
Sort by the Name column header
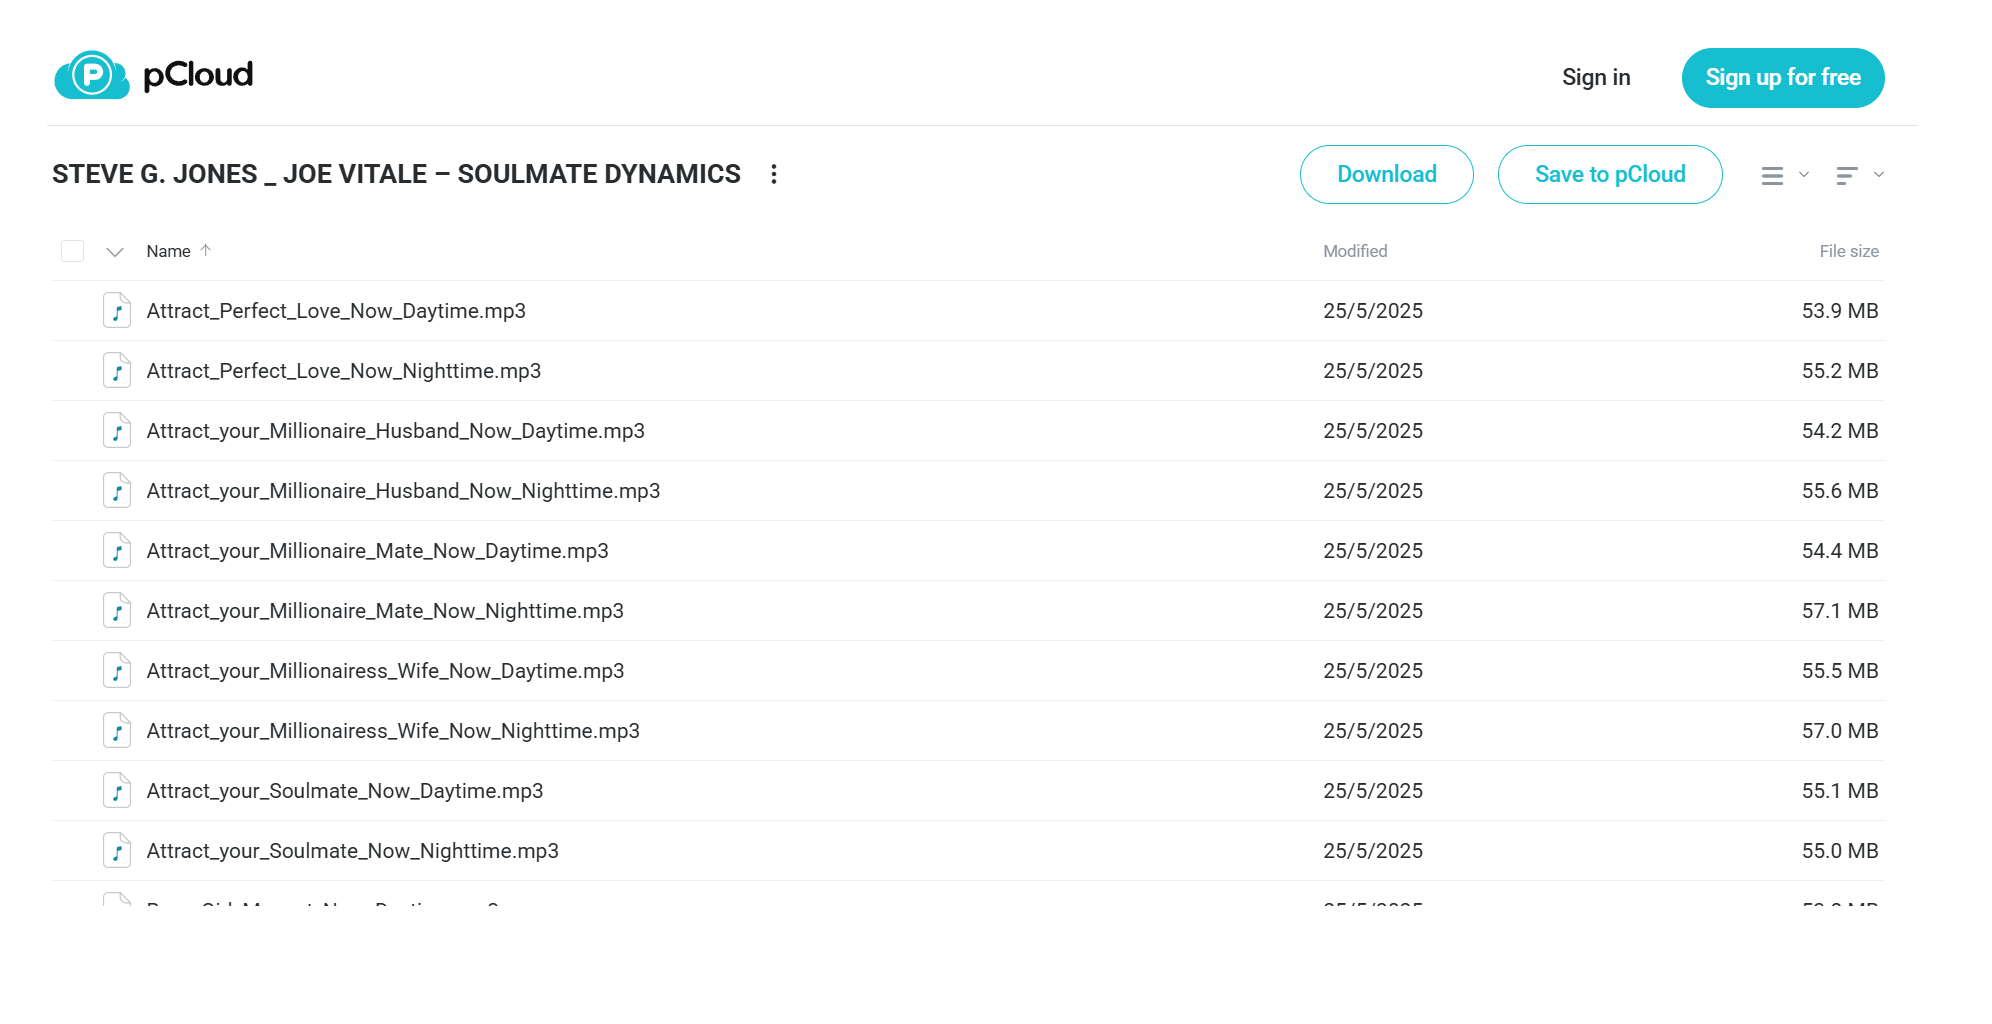168,251
